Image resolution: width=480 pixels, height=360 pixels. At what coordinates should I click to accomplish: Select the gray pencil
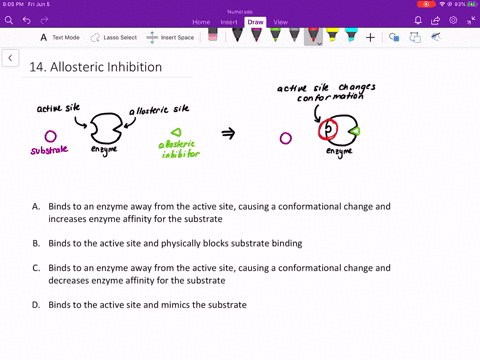pos(294,35)
